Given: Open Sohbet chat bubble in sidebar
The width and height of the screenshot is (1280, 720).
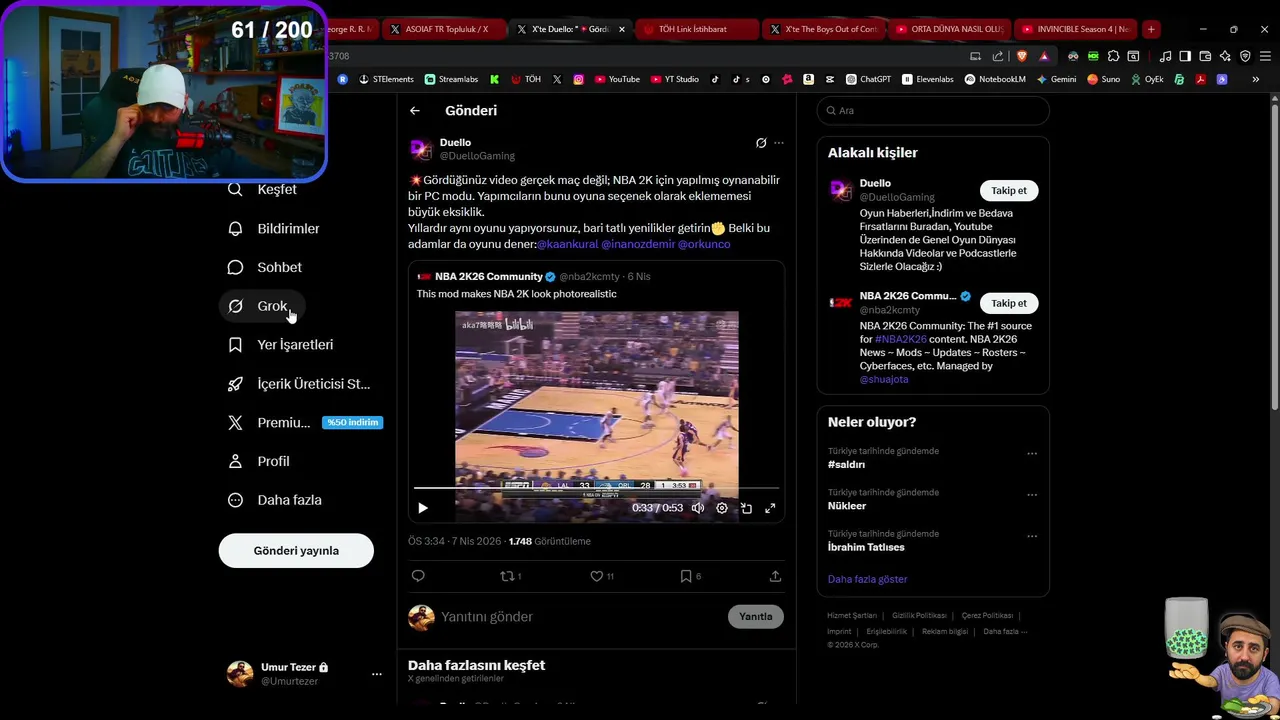Looking at the screenshot, I should [235, 267].
